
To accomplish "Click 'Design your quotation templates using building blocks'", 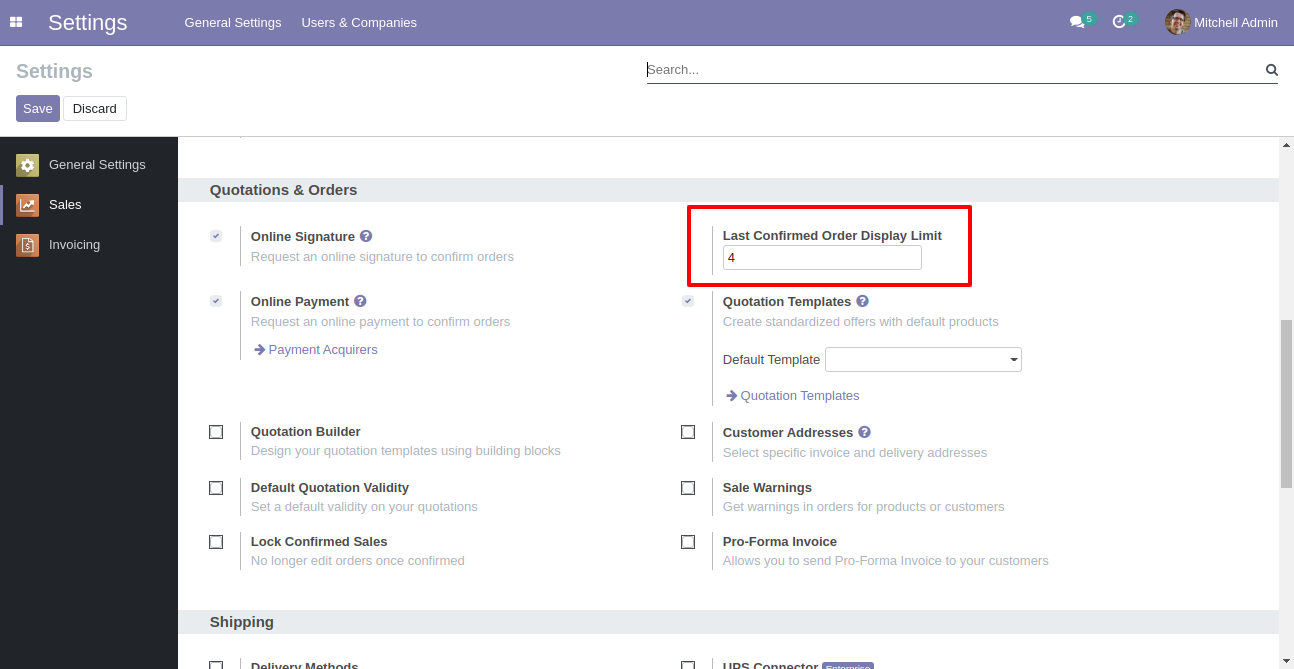I will pos(406,451).
